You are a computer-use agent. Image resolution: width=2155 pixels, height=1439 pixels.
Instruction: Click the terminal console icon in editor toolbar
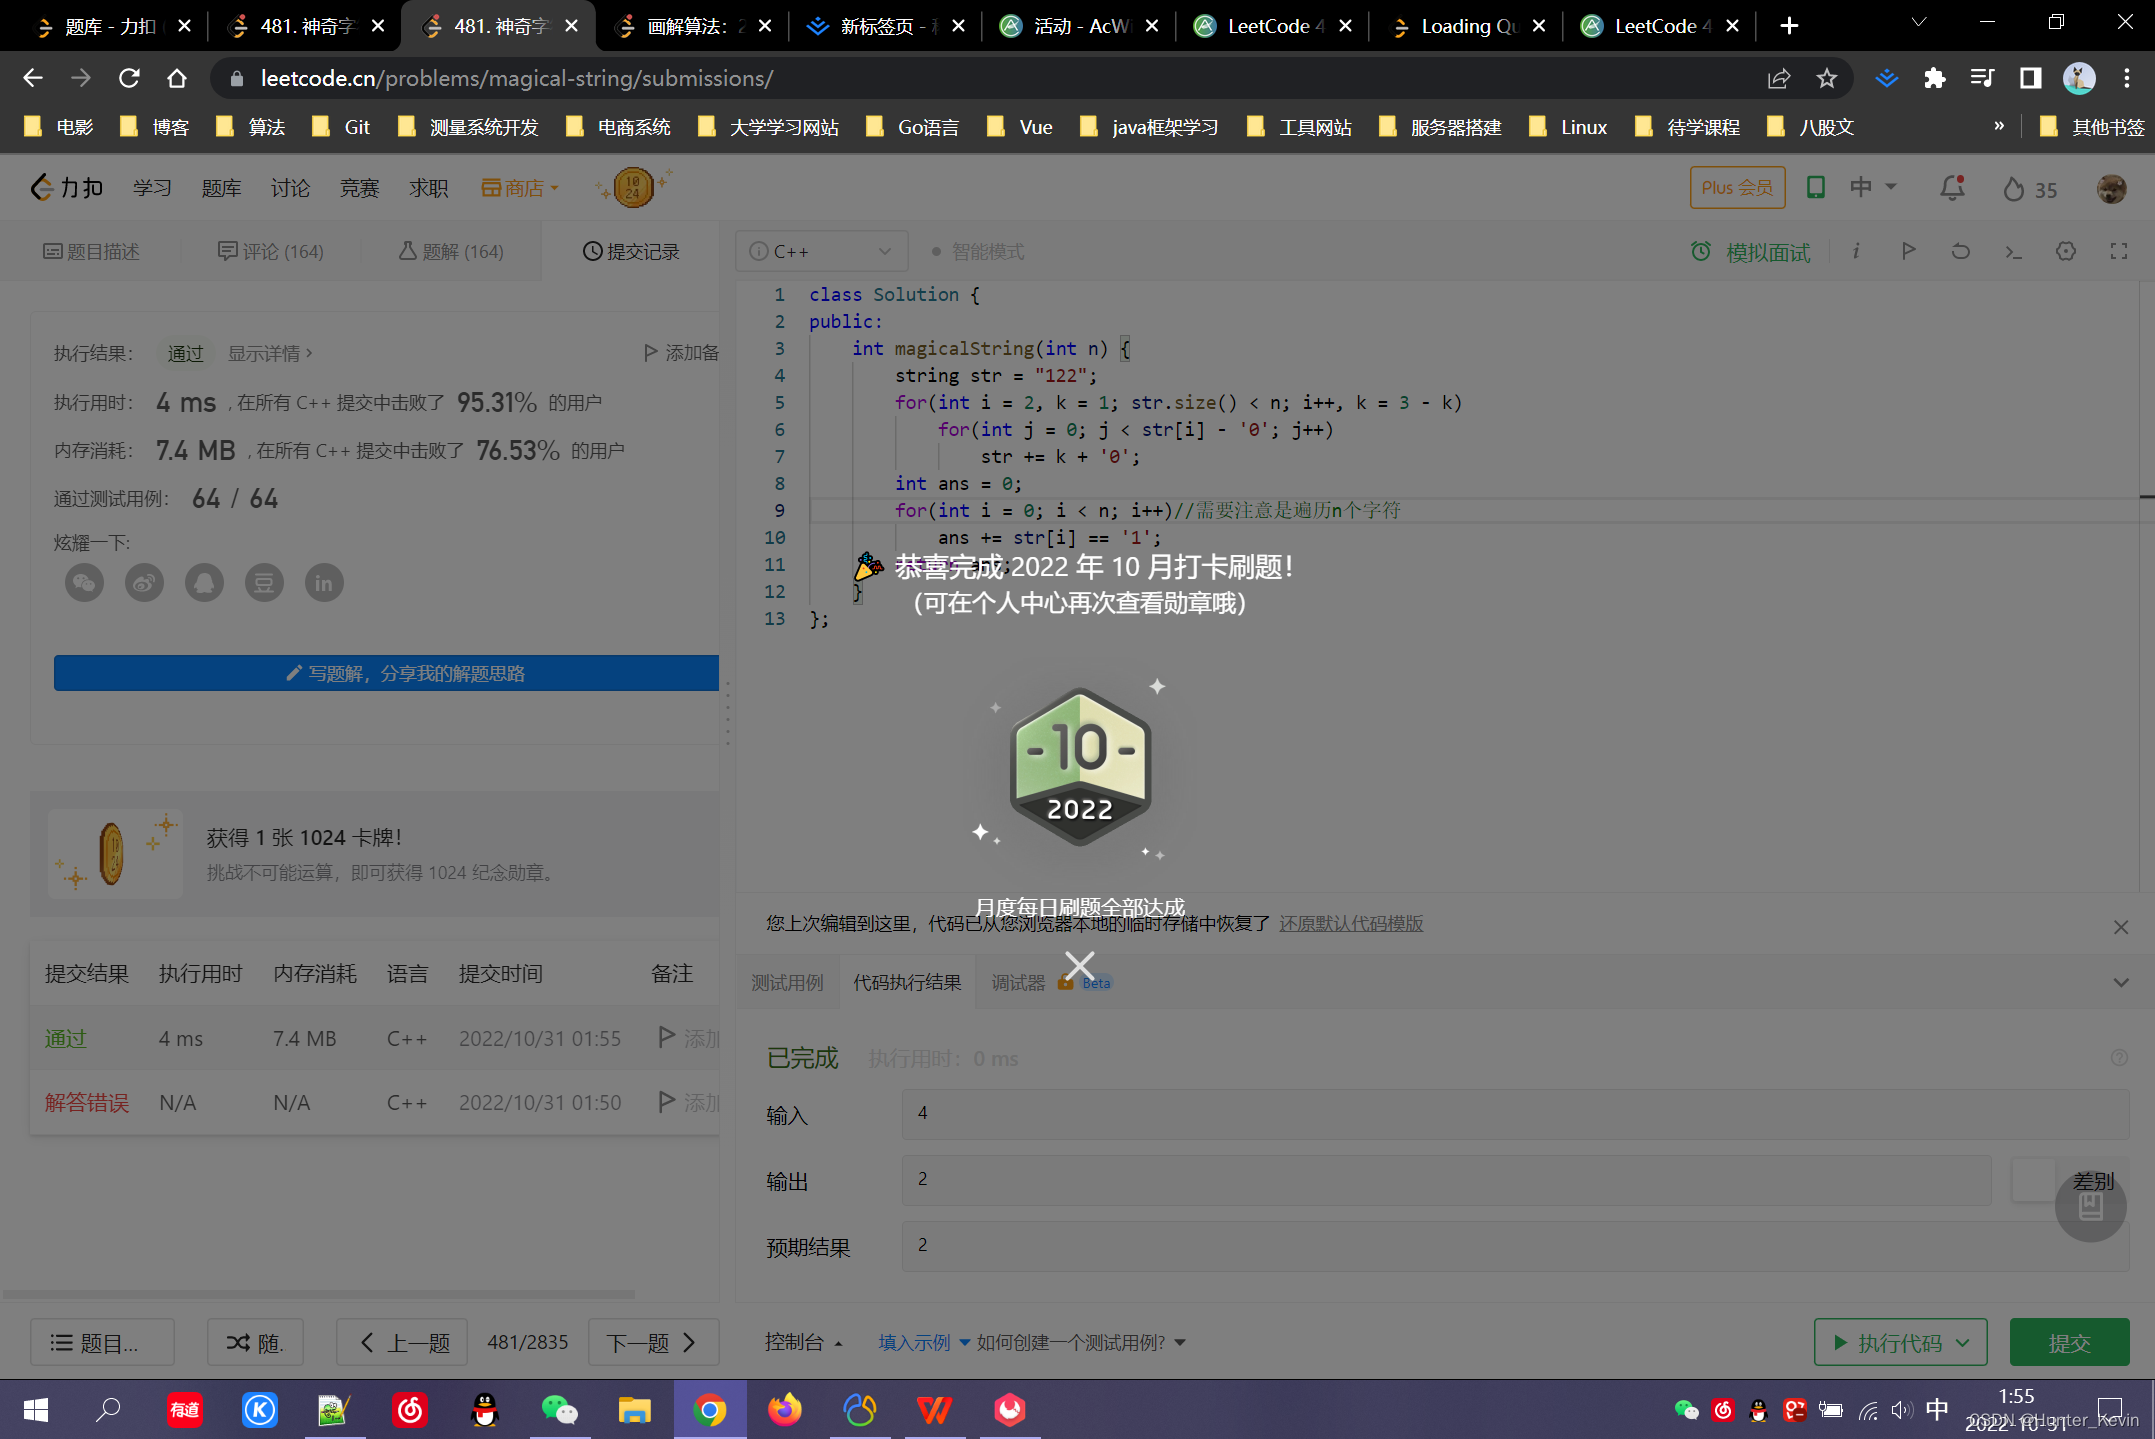[x=2013, y=251]
